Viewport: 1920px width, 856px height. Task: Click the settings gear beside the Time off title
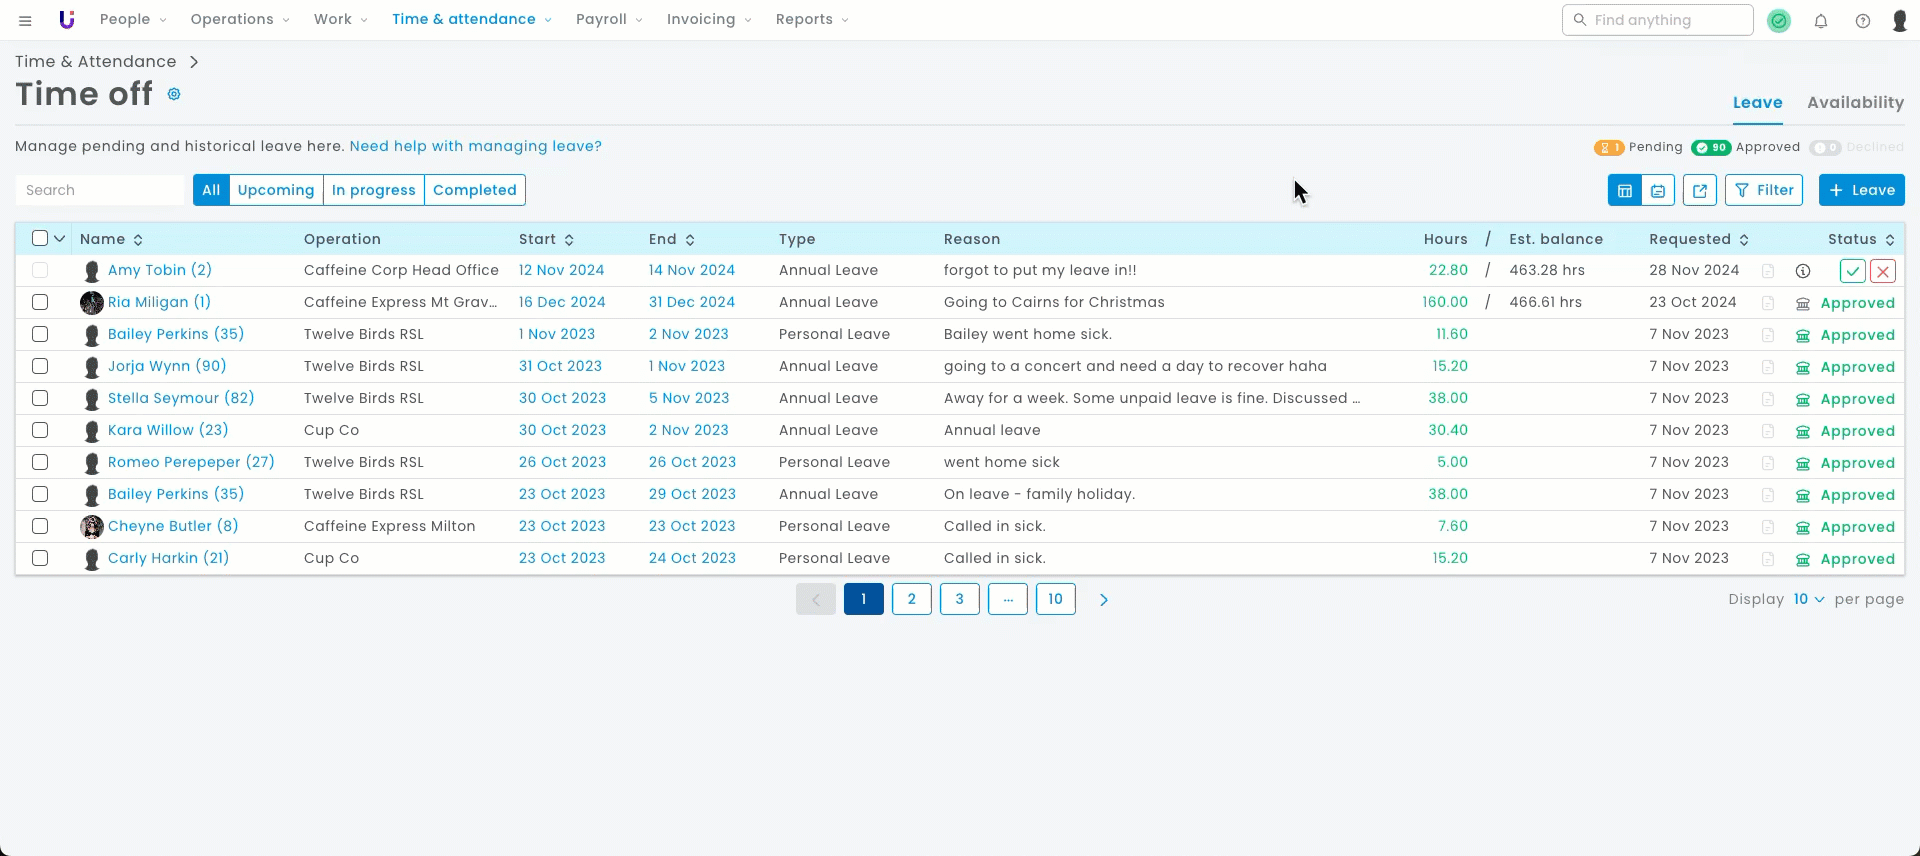tap(174, 94)
